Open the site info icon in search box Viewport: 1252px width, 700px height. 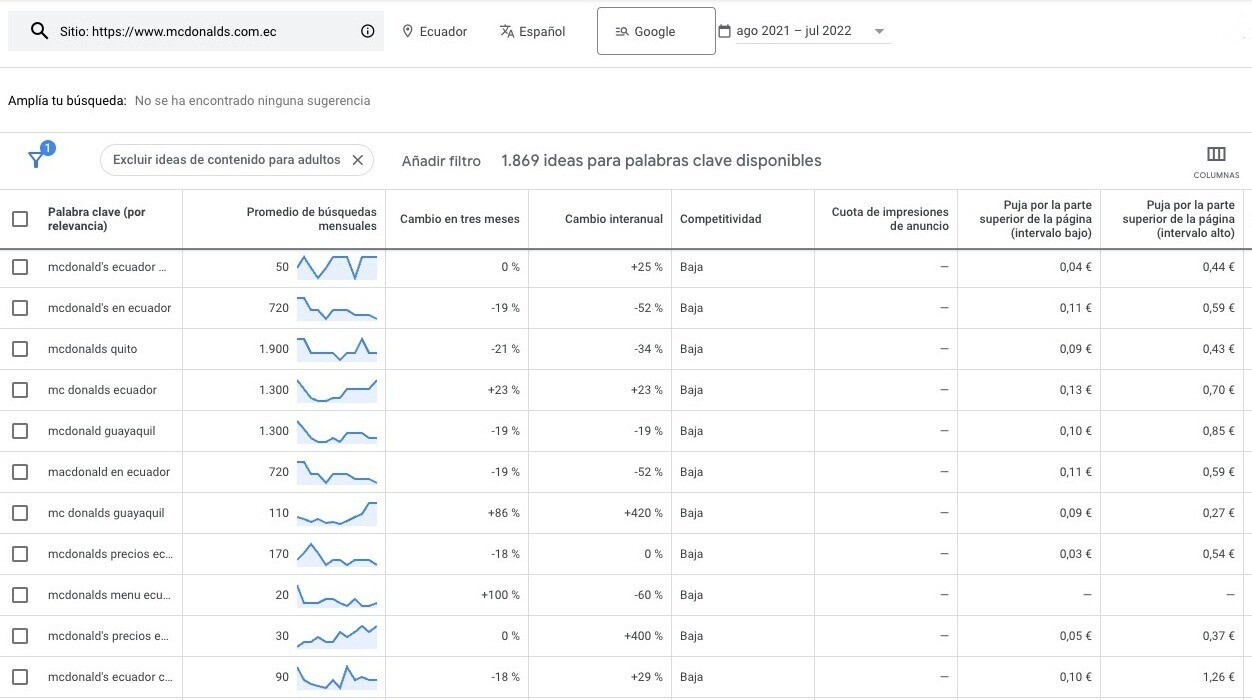coord(368,31)
